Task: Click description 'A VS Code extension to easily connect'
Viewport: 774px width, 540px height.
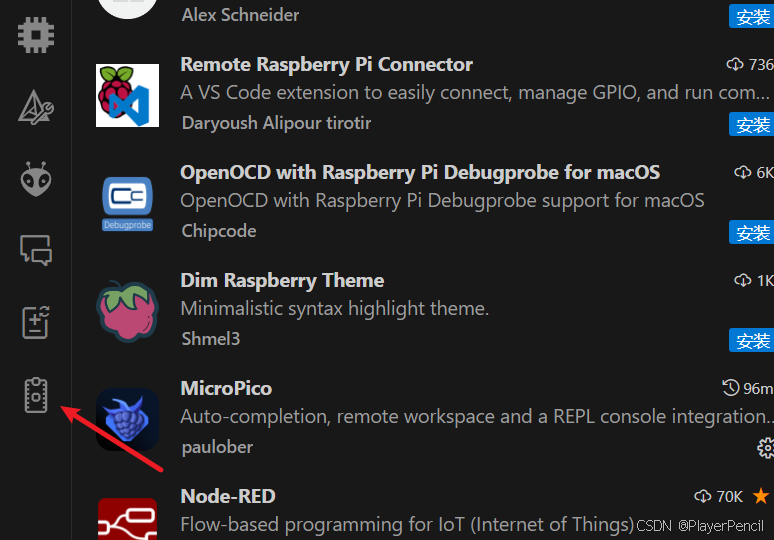Action: (475, 93)
